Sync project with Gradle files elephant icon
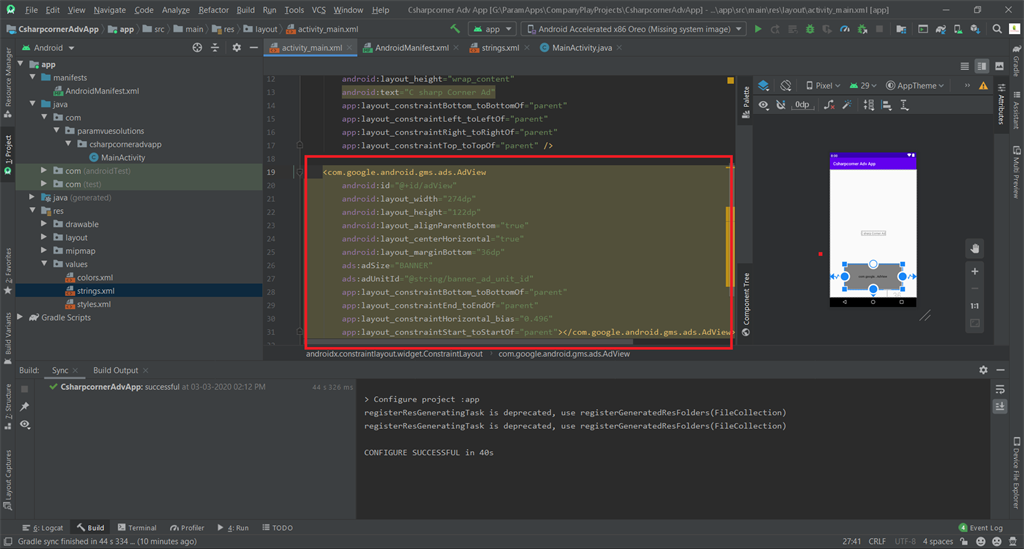The image size is (1024, 549). [940, 29]
